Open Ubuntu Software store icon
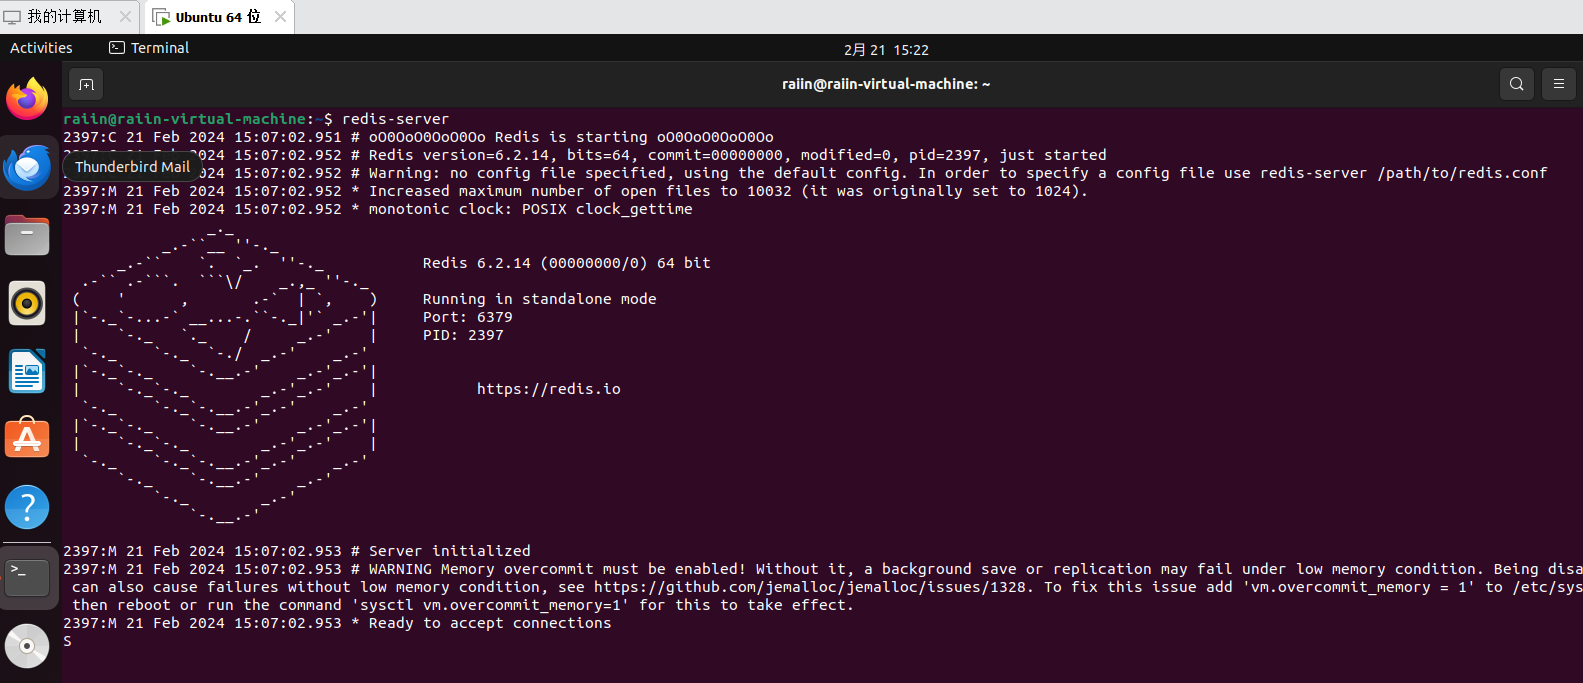This screenshot has height=683, width=1583. click(27, 439)
